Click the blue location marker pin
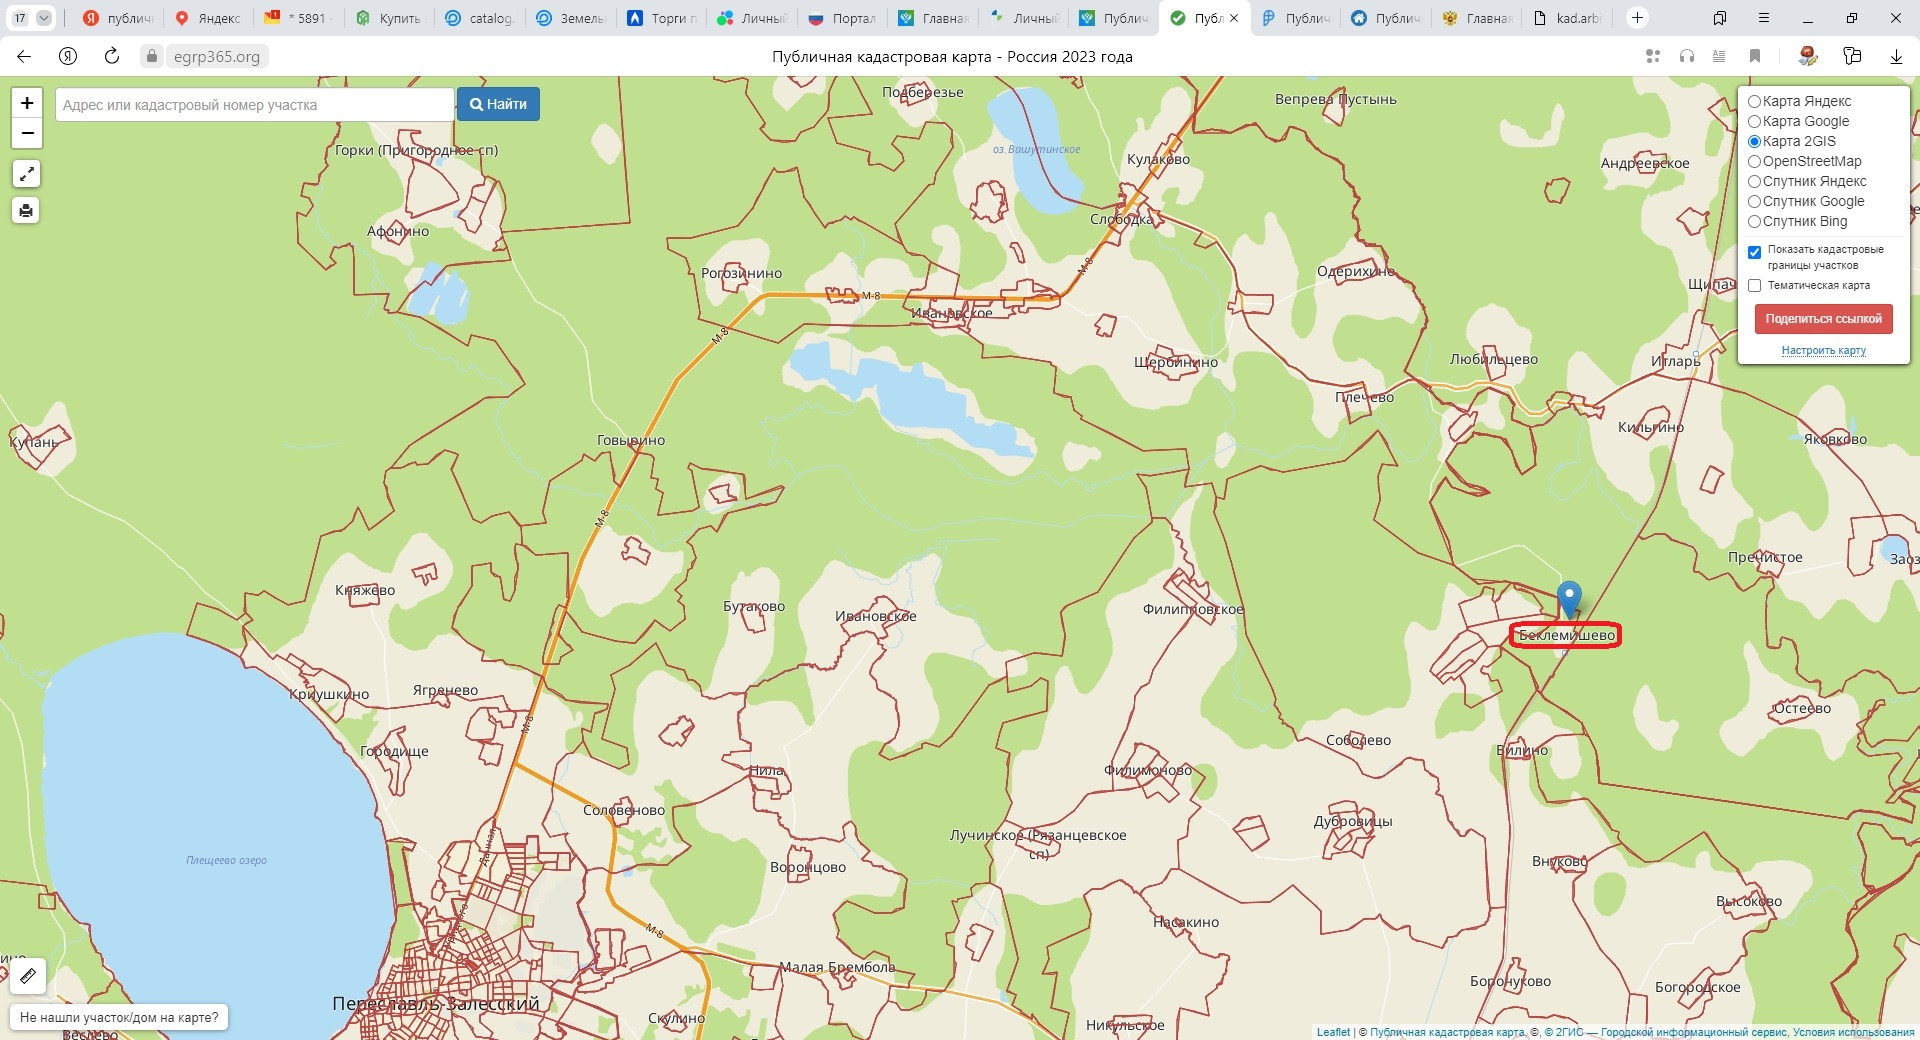The image size is (1920, 1040). (x=1569, y=599)
